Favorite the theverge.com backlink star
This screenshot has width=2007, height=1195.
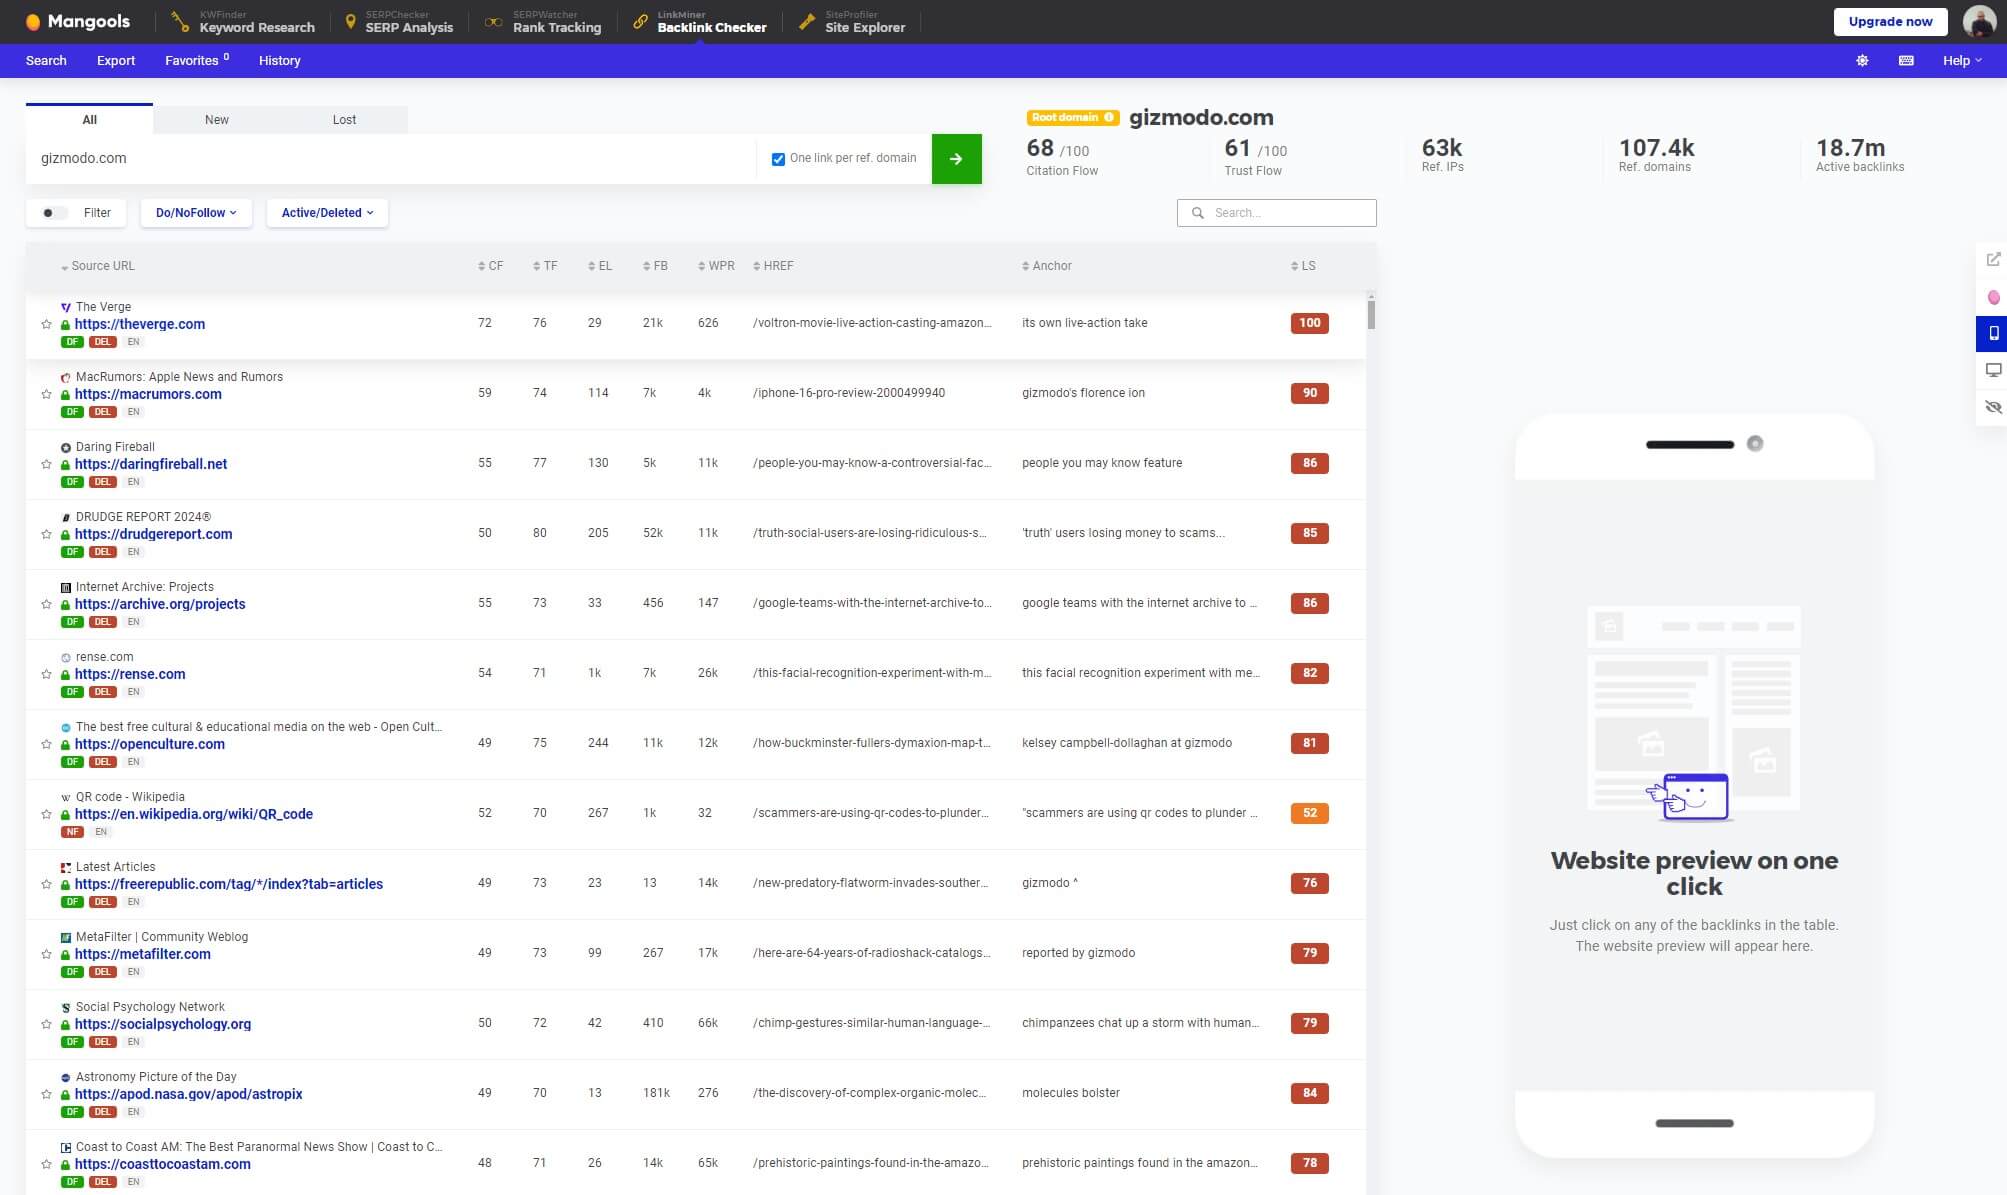point(46,325)
